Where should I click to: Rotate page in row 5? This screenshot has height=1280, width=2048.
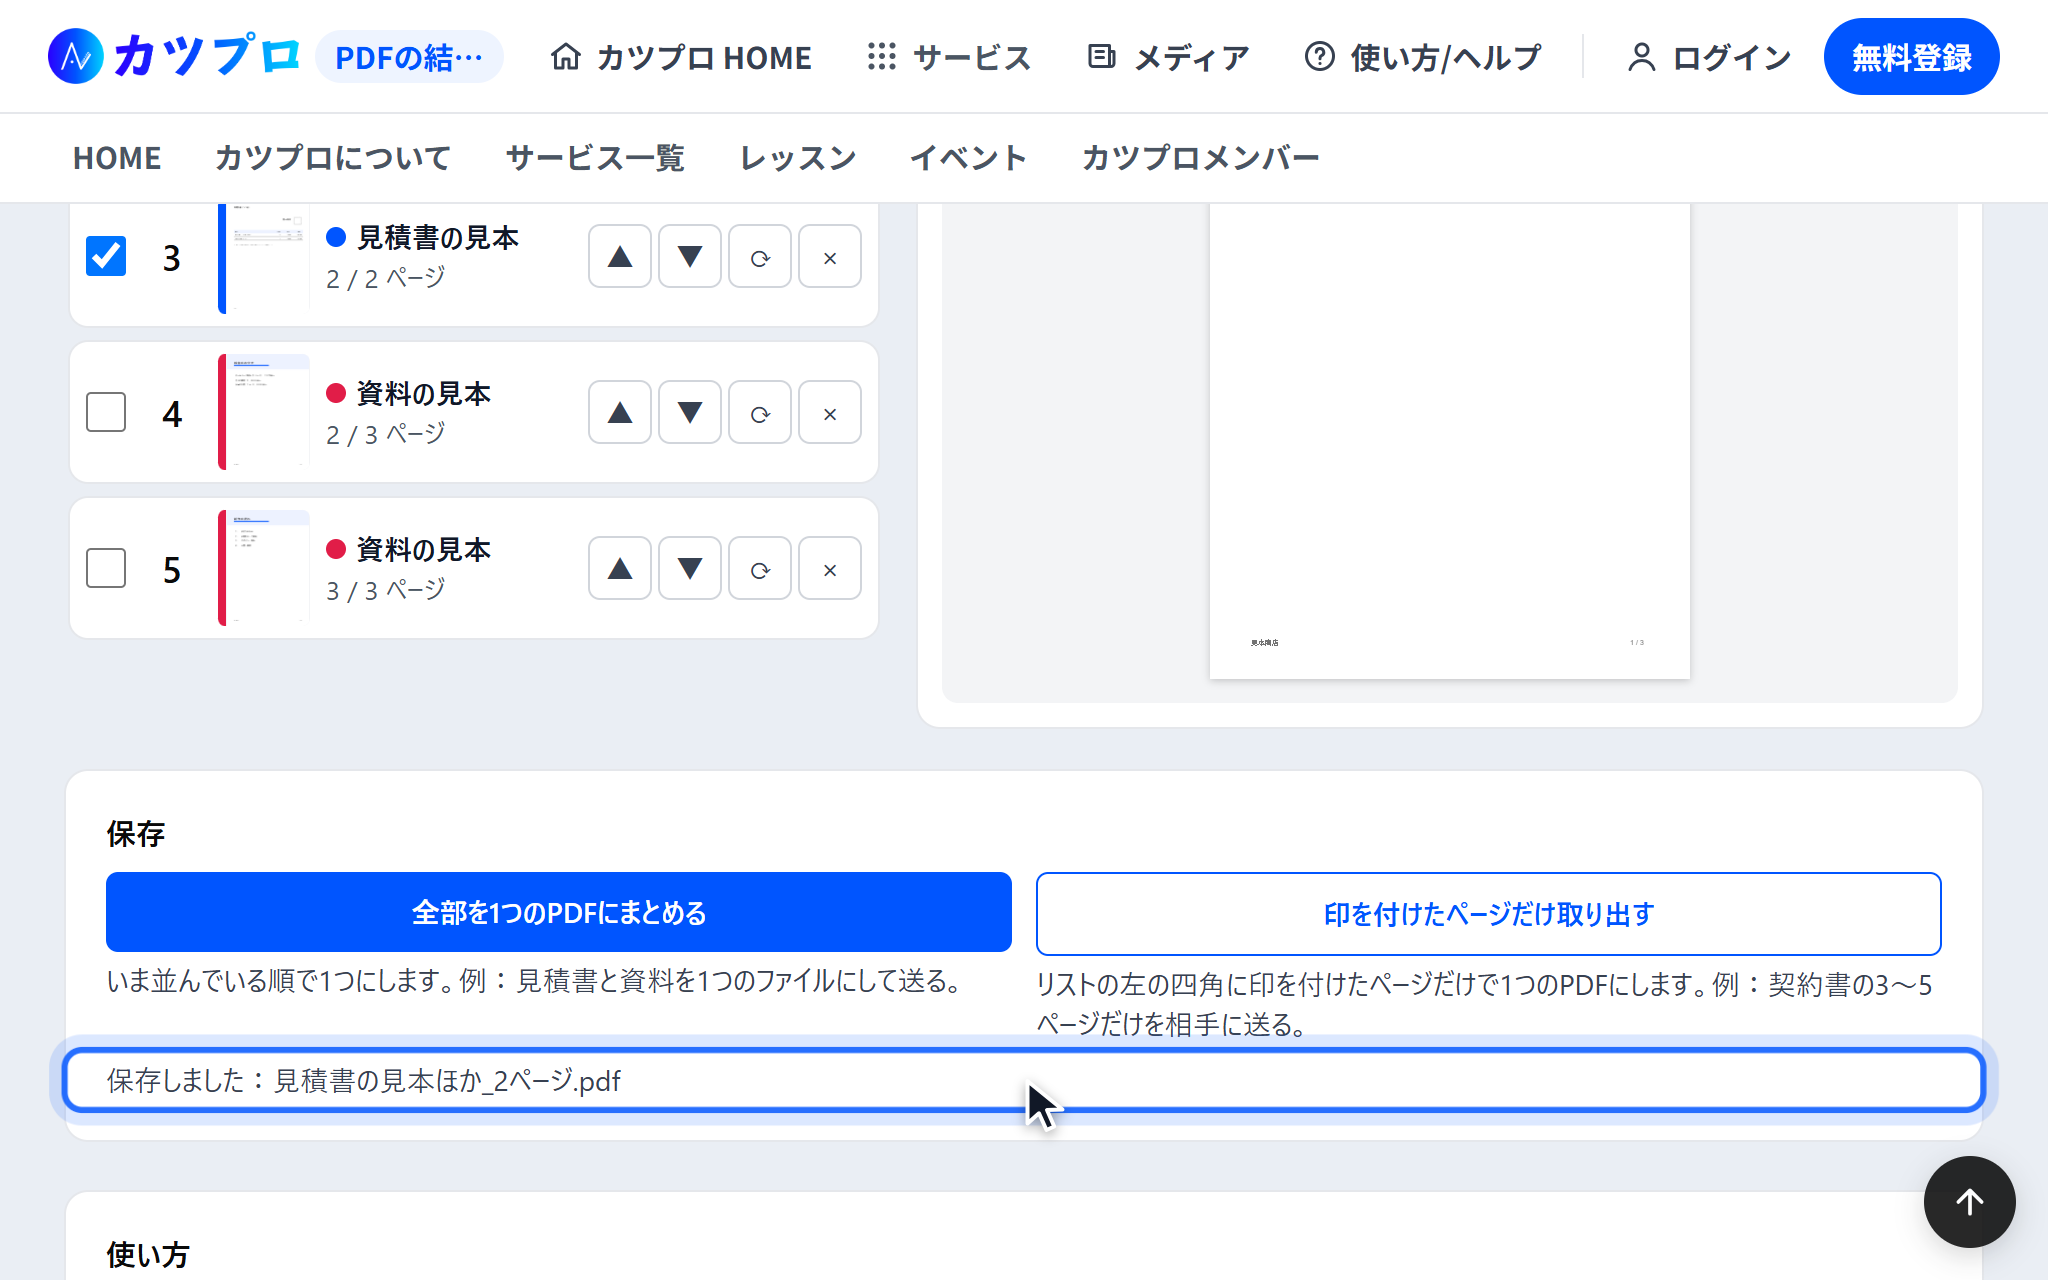pyautogui.click(x=760, y=568)
